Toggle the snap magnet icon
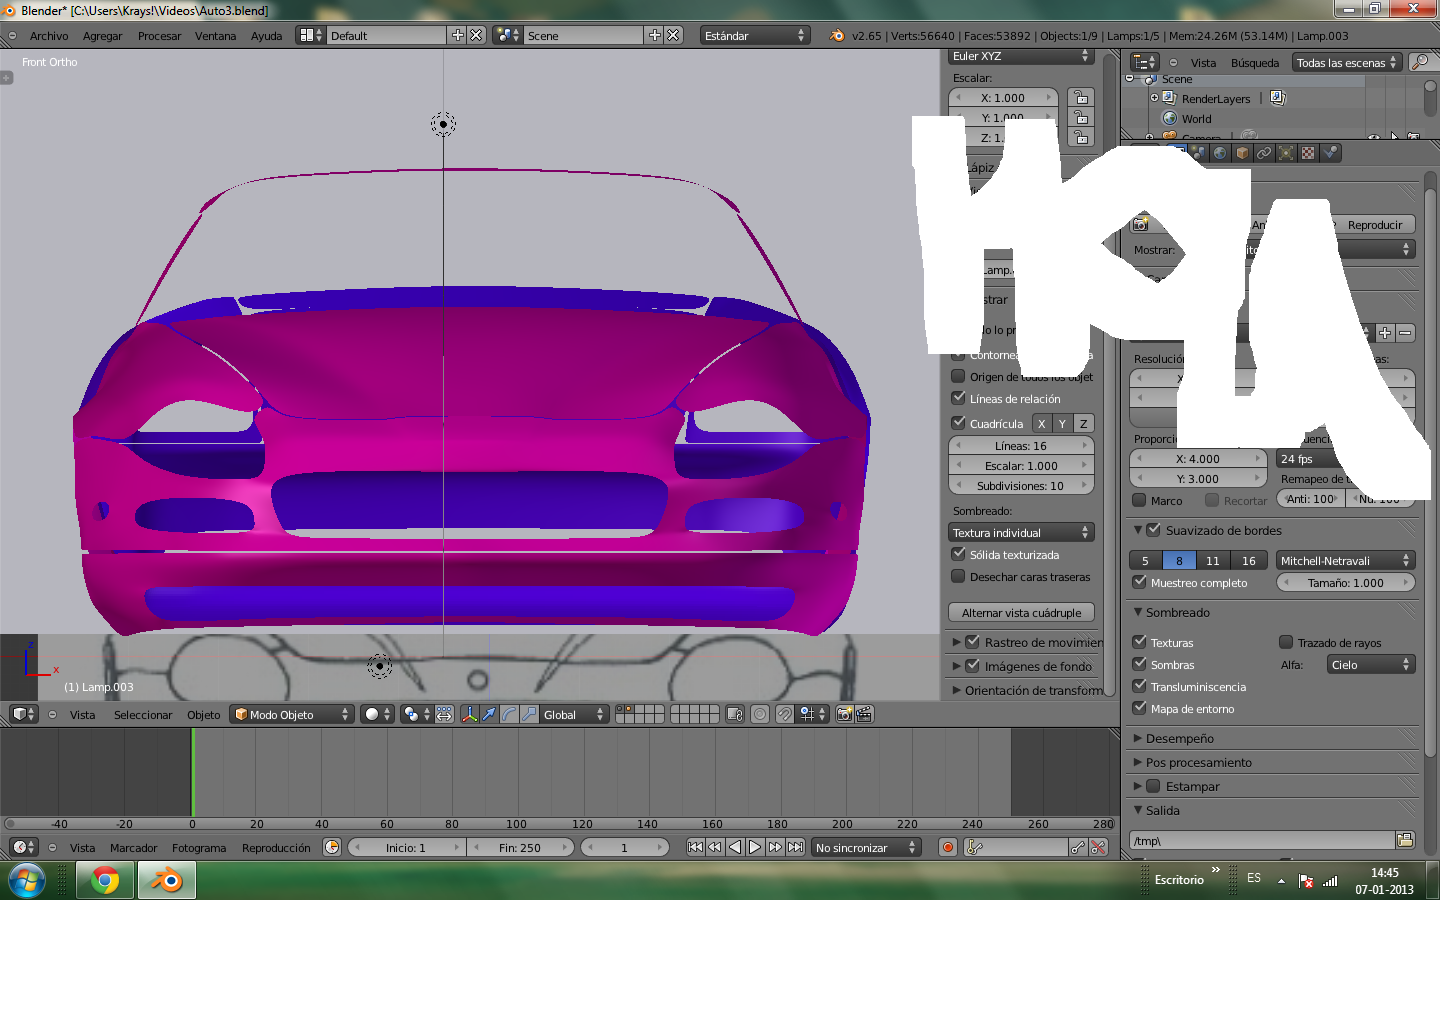1440x1024 pixels. pyautogui.click(x=785, y=714)
